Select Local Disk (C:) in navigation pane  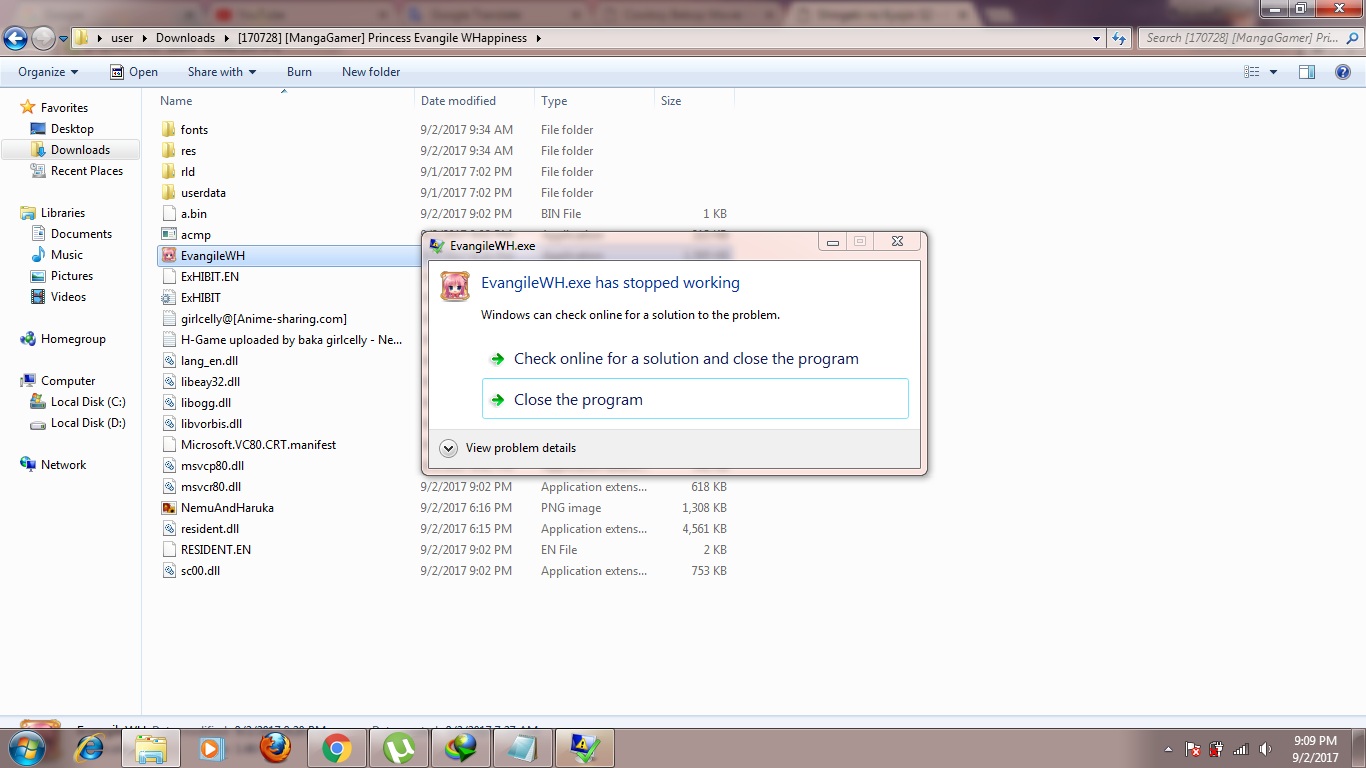click(88, 402)
